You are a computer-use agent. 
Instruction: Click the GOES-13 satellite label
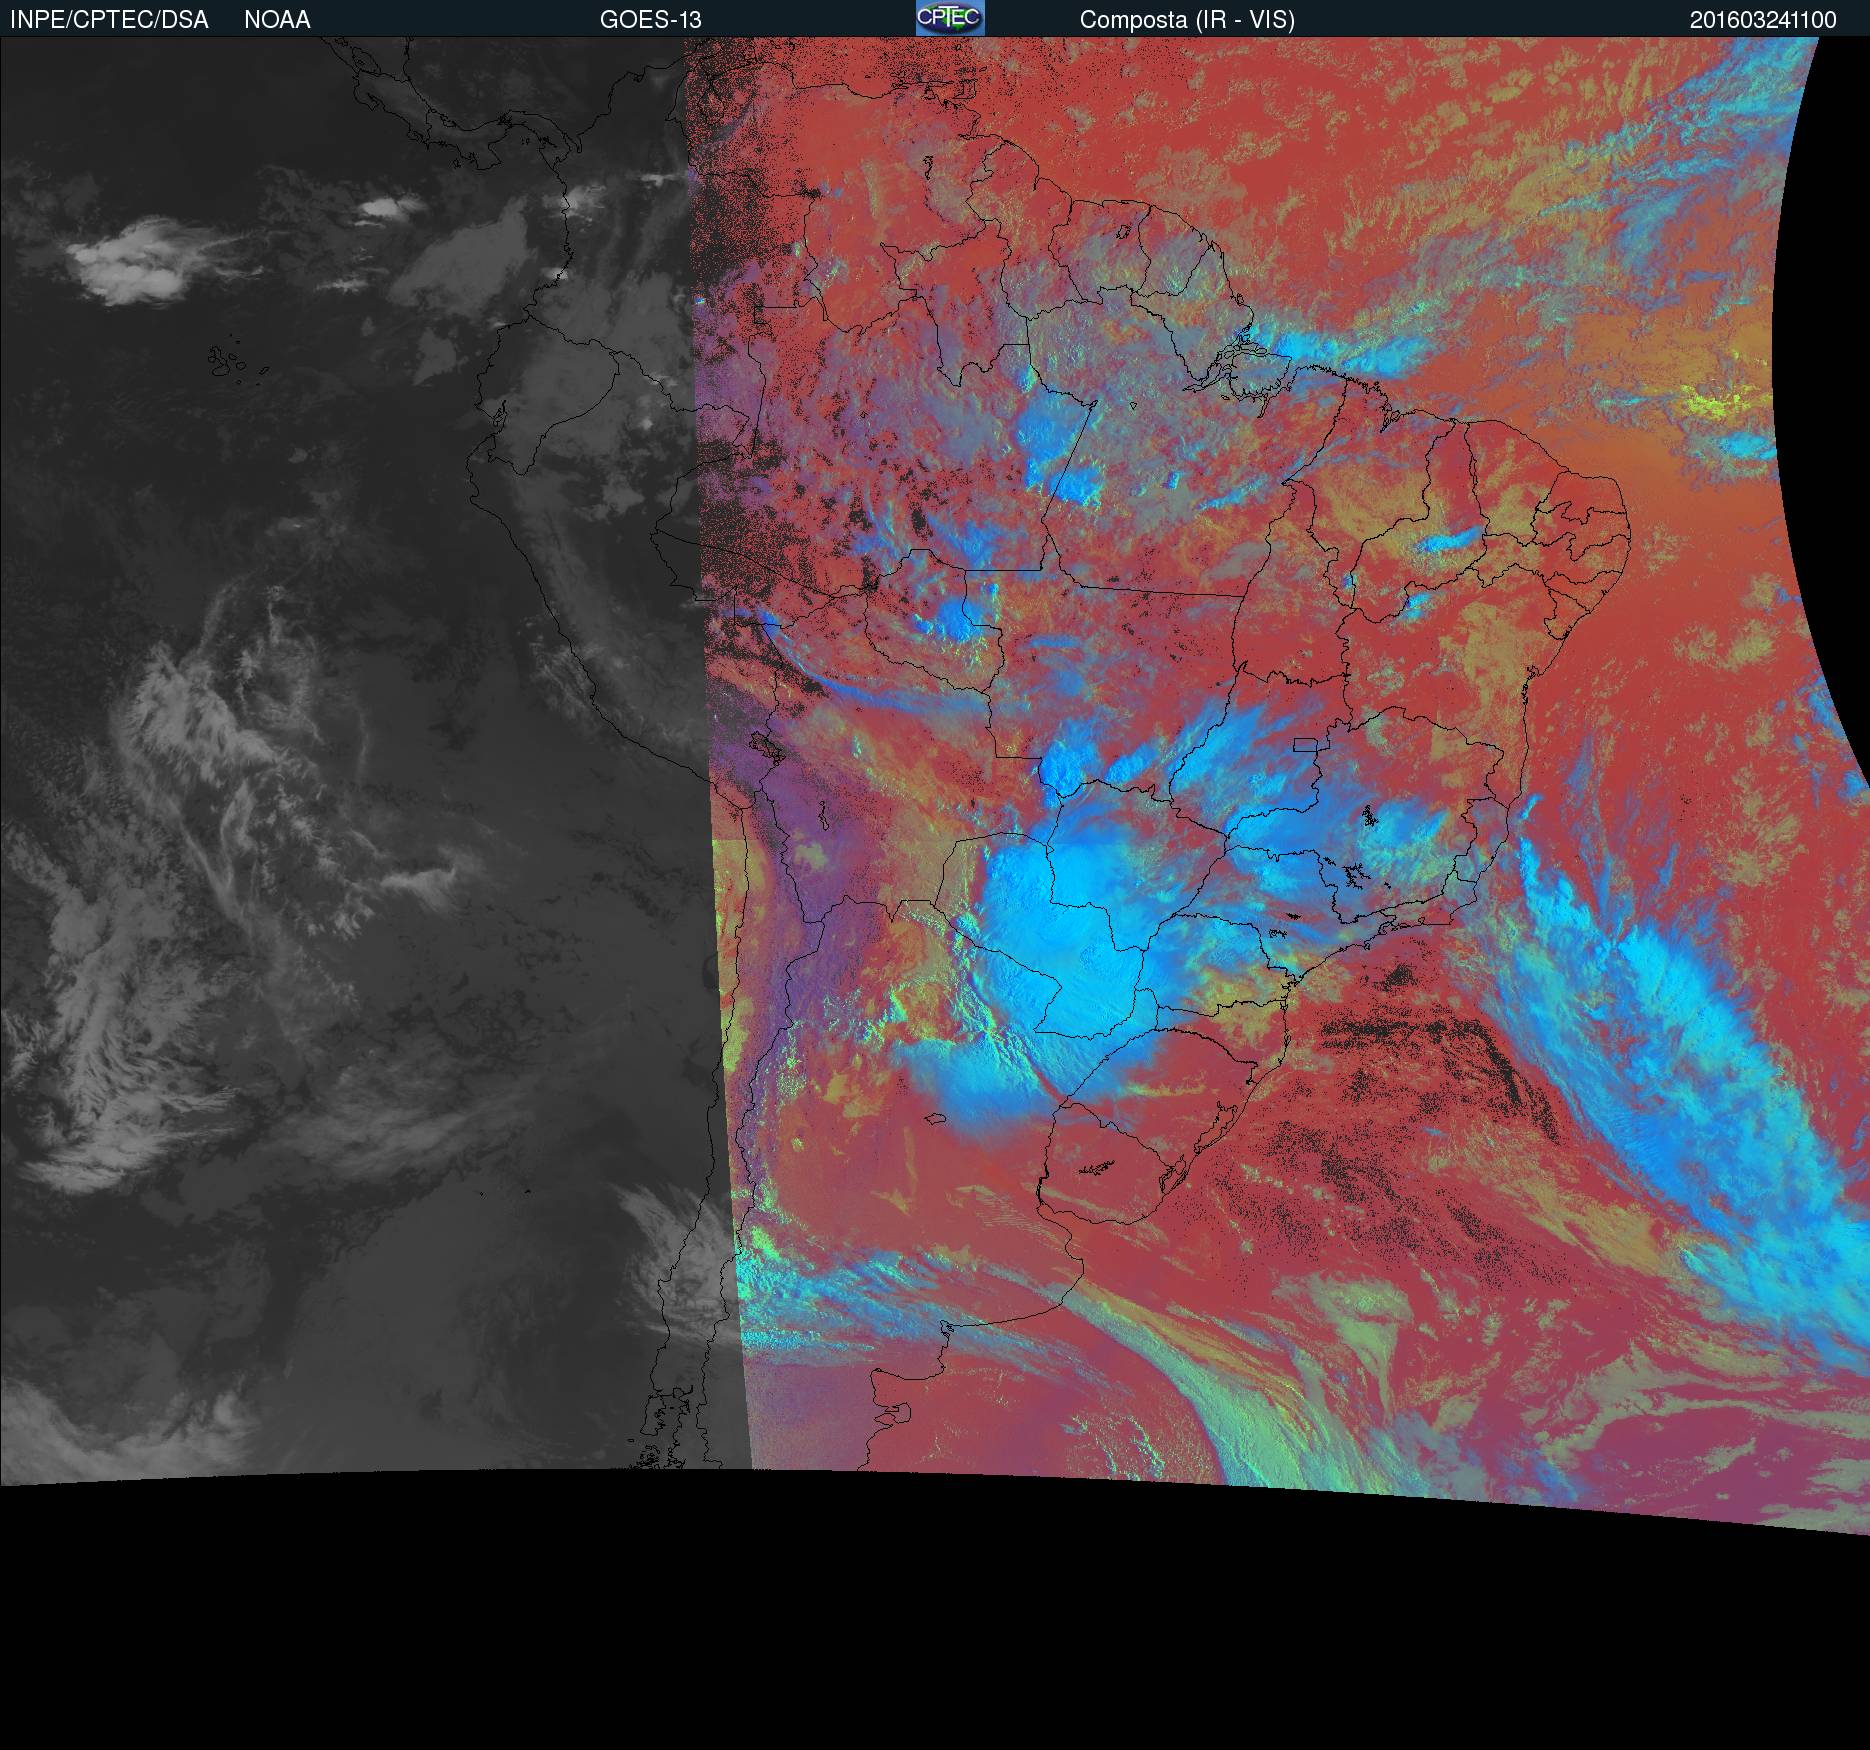[x=650, y=20]
